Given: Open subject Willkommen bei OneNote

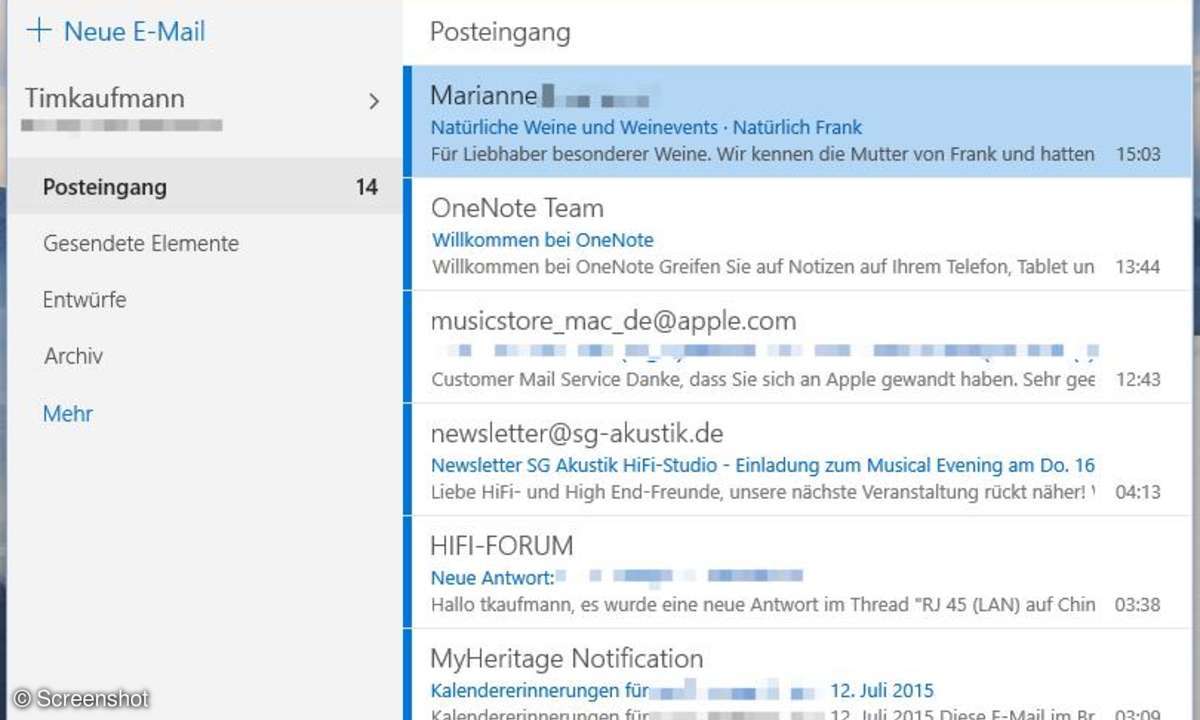Looking at the screenshot, I should 543,240.
